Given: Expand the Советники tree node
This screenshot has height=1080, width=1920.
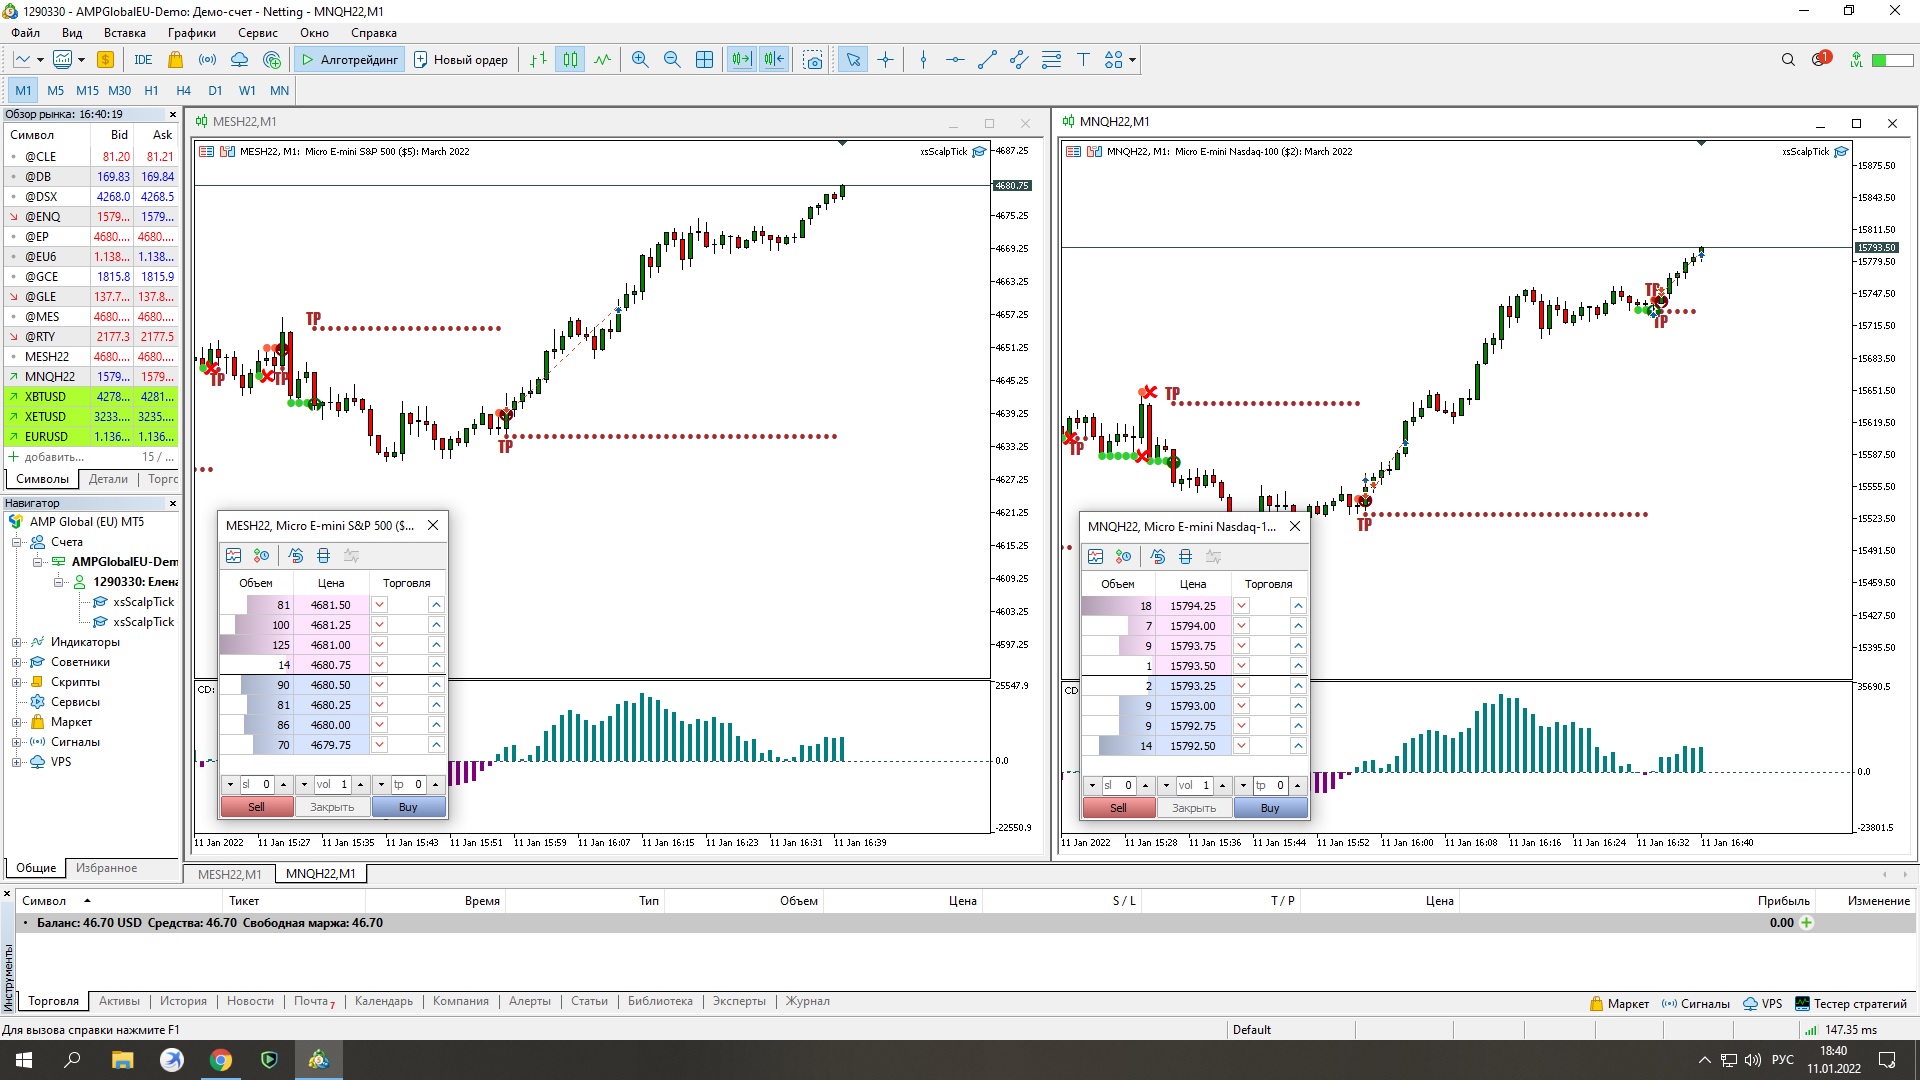Looking at the screenshot, I should pyautogui.click(x=16, y=662).
